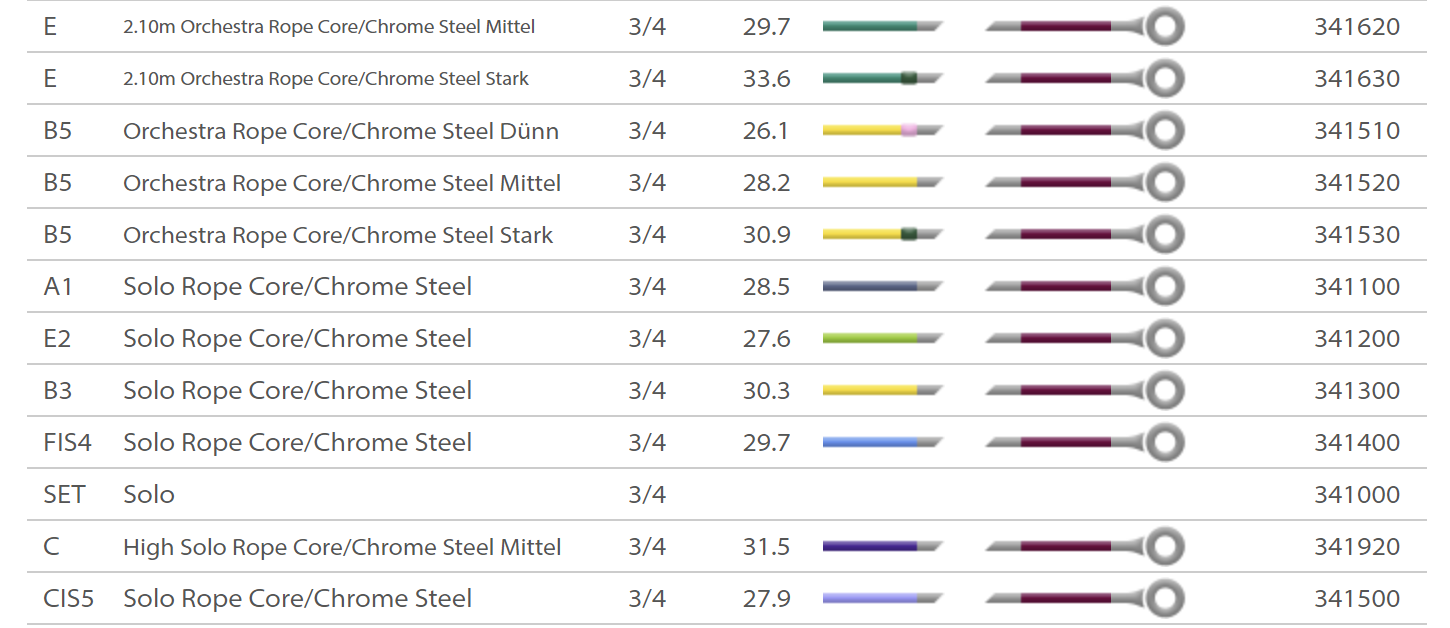Click the green string image for 341620
1450x628 pixels.
click(x=881, y=27)
